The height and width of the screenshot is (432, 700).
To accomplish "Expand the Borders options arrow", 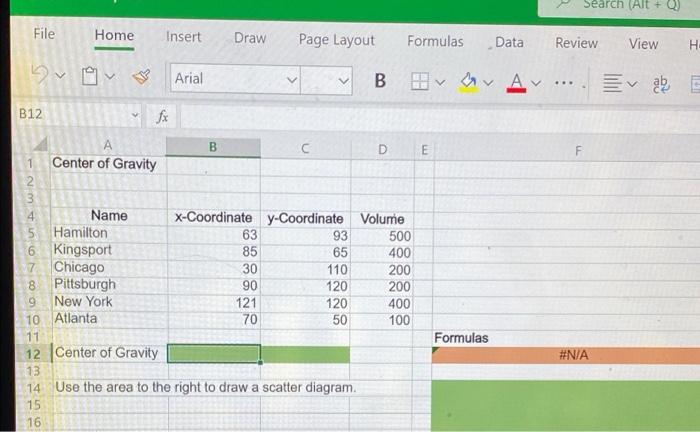I will point(440,83).
